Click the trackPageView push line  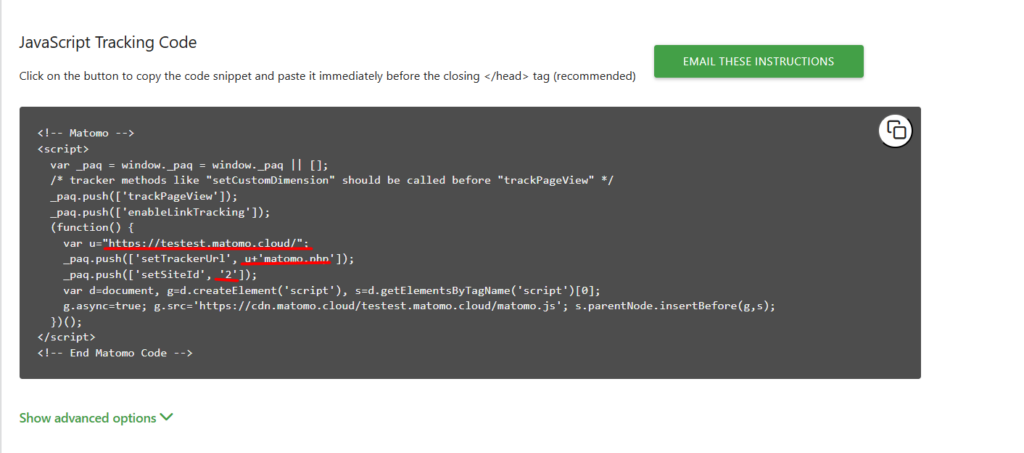(144, 196)
